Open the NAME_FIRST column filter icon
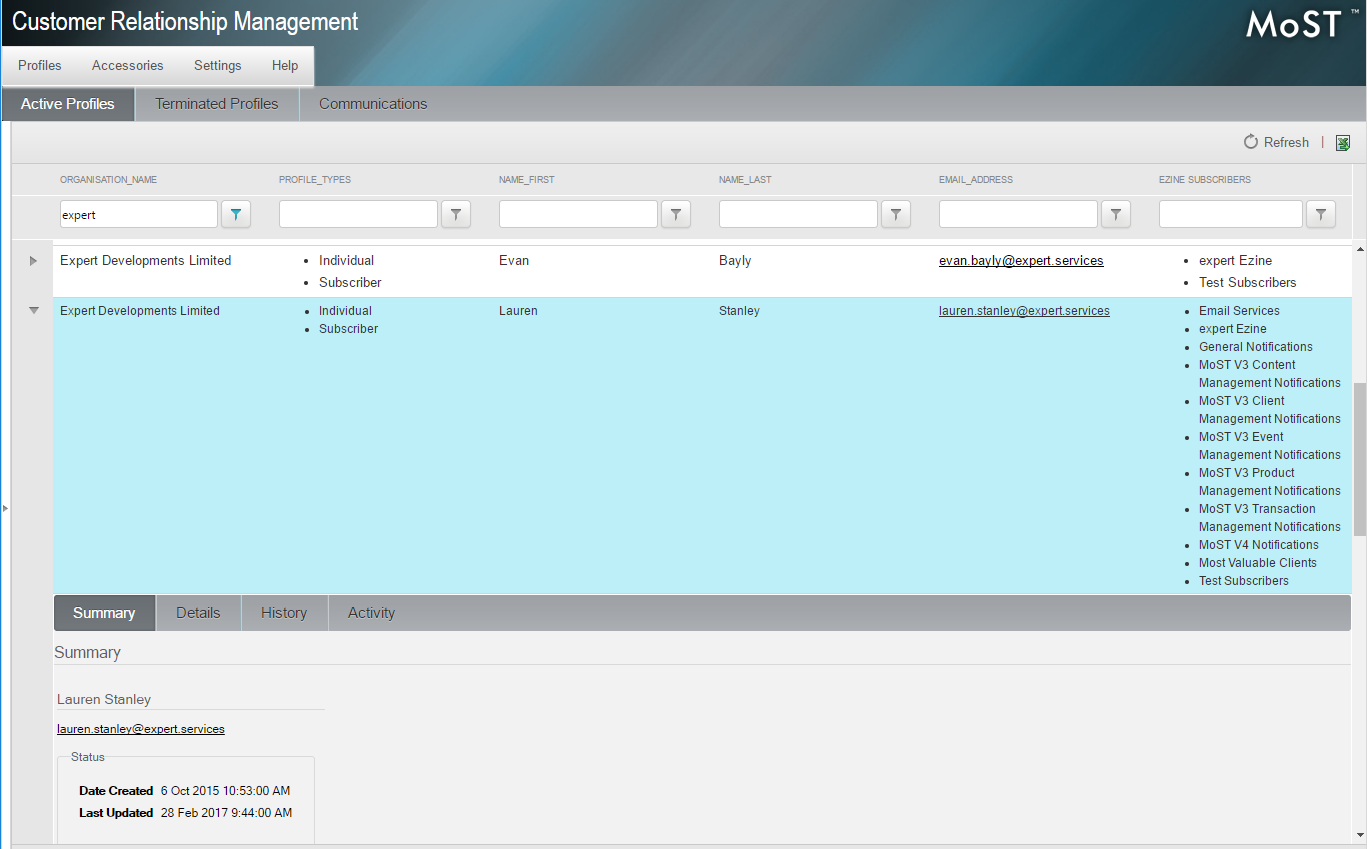This screenshot has height=849, width=1369. click(x=675, y=214)
